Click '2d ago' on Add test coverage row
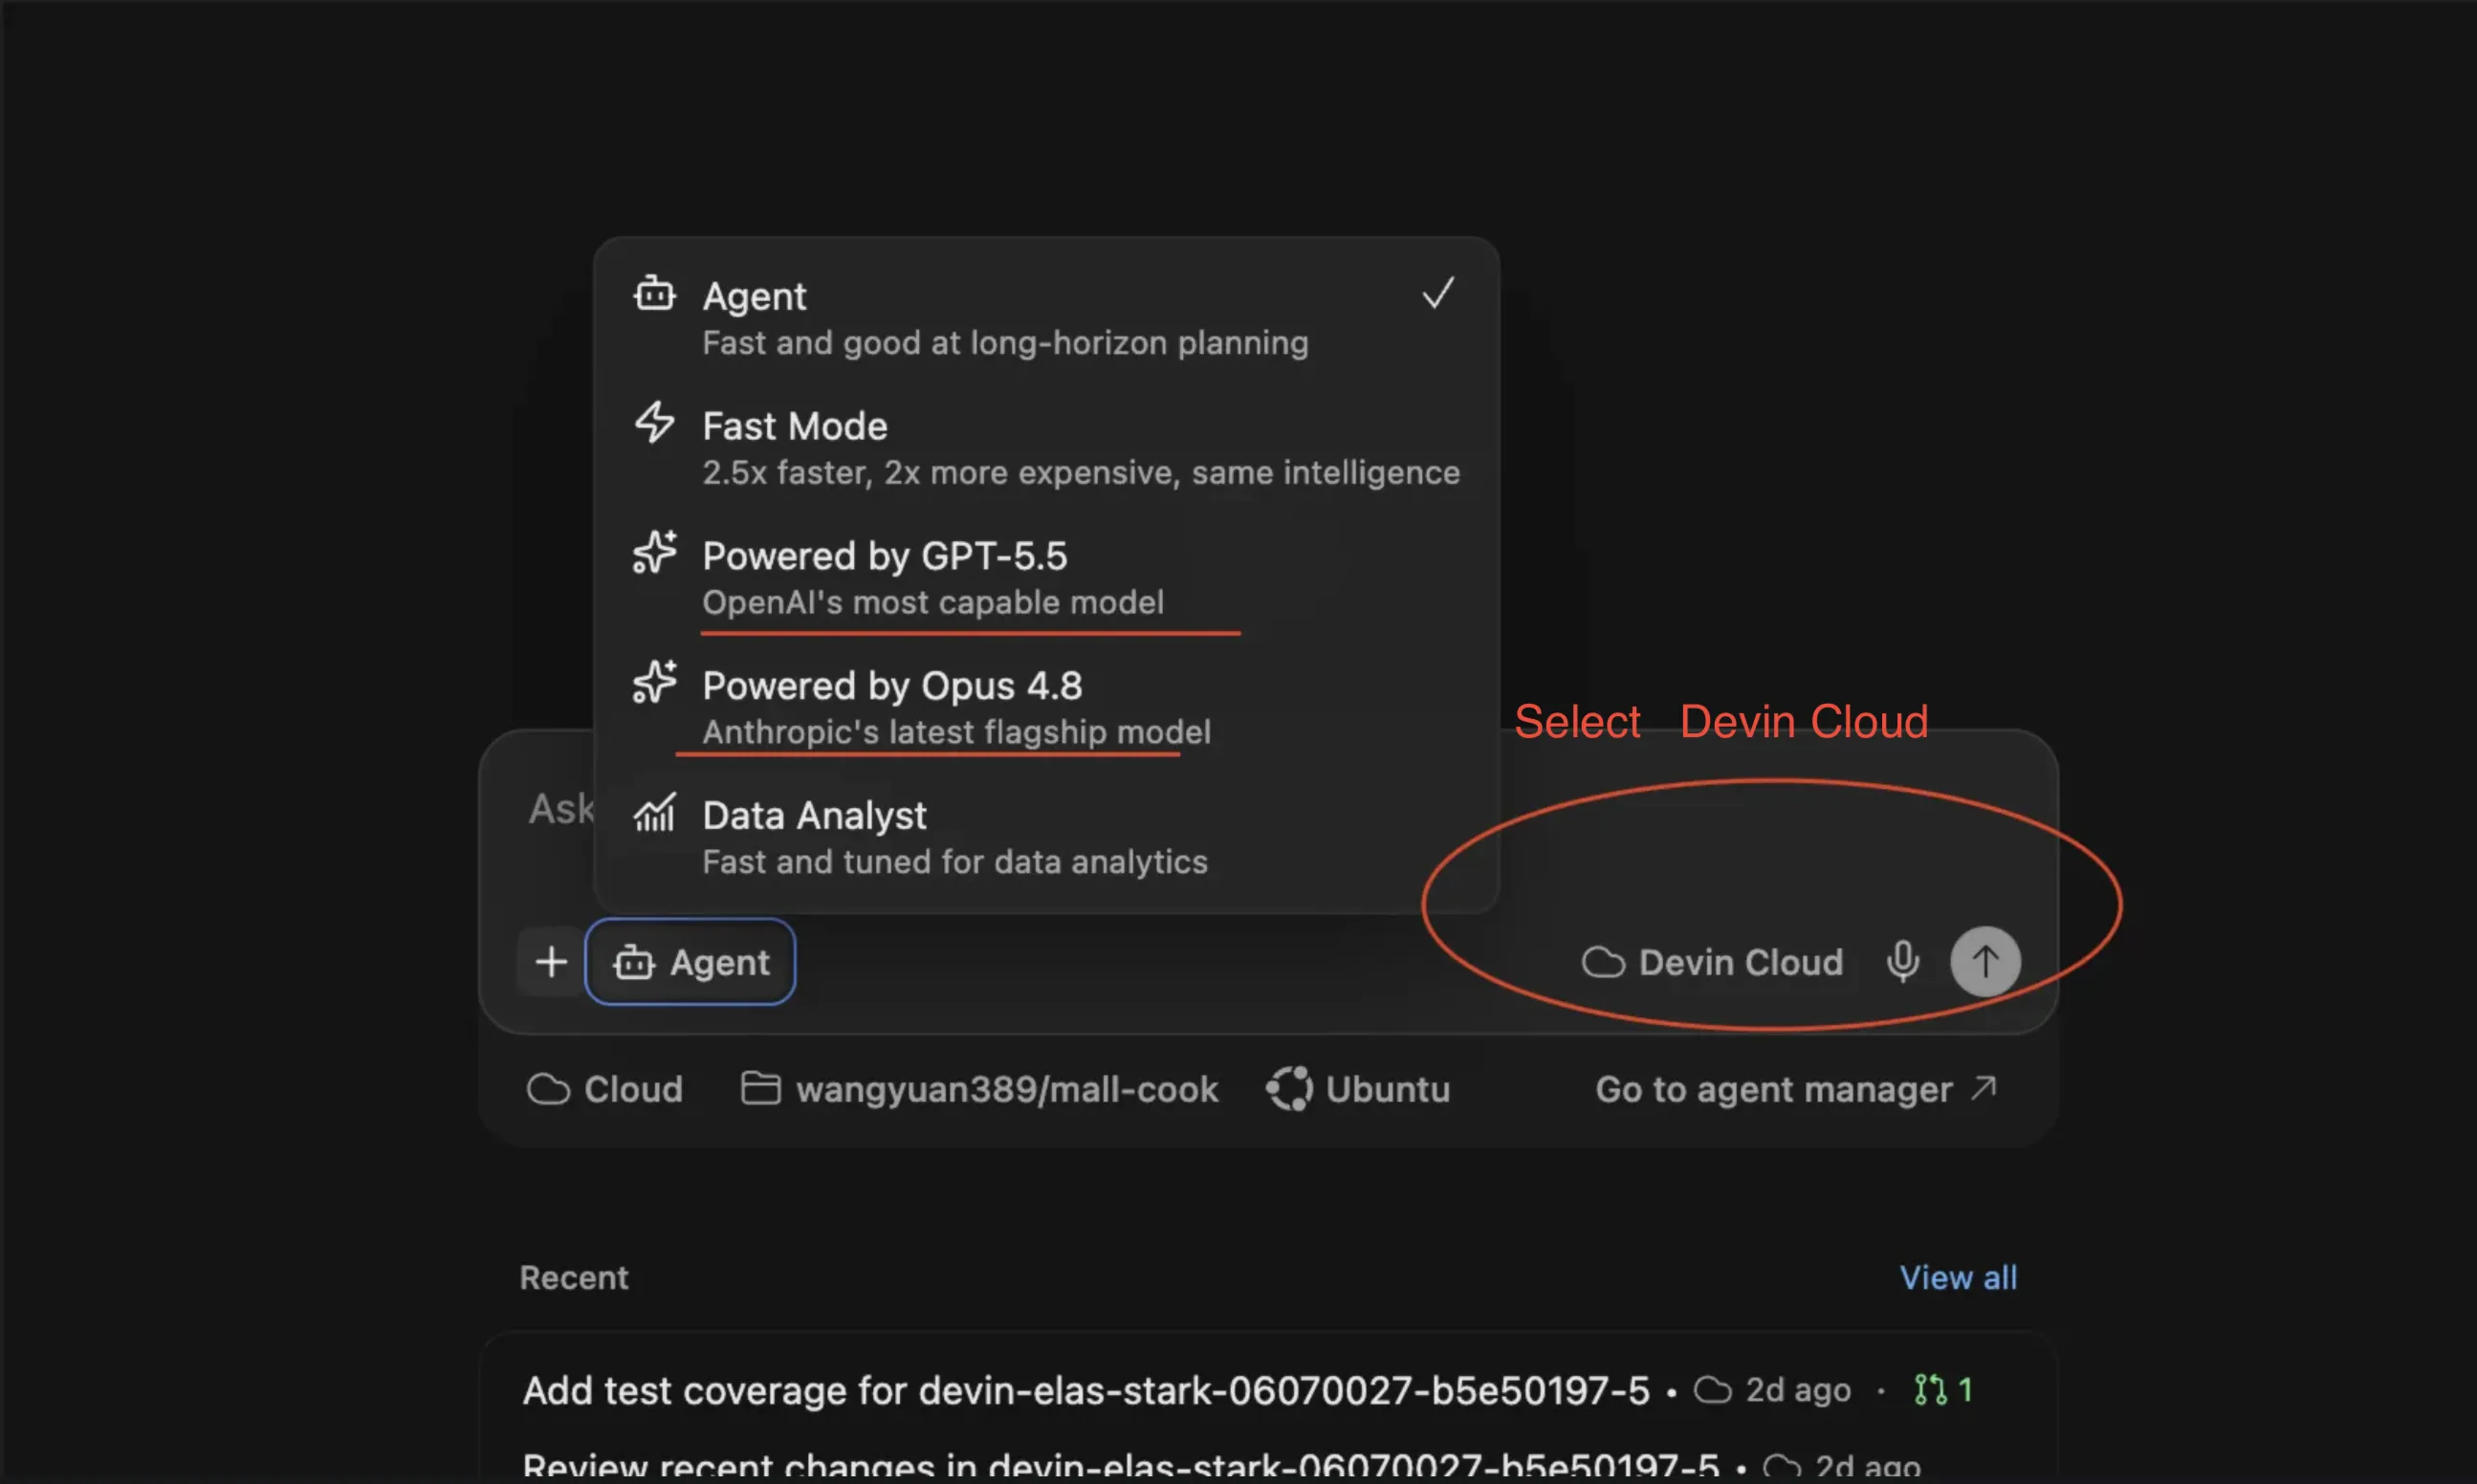 (x=1798, y=1390)
